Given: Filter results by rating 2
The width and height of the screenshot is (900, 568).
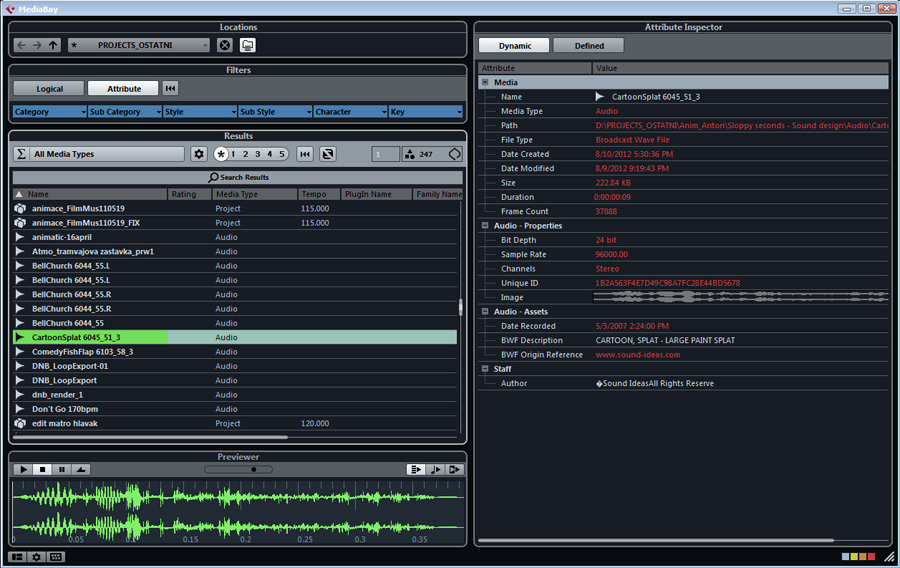Looking at the screenshot, I should click(x=245, y=154).
